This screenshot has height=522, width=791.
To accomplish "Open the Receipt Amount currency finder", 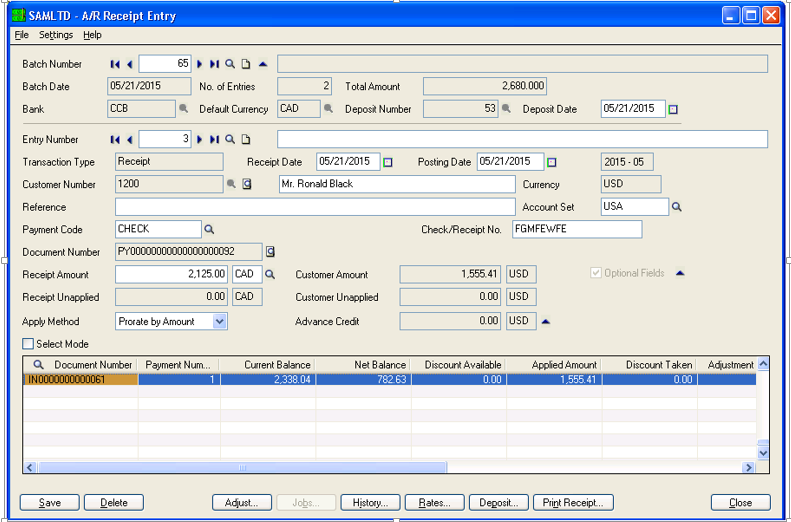I will tap(270, 274).
